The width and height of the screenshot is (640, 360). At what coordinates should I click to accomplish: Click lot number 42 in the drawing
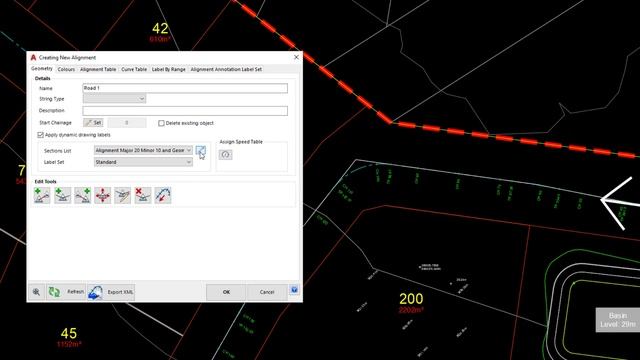(x=160, y=29)
